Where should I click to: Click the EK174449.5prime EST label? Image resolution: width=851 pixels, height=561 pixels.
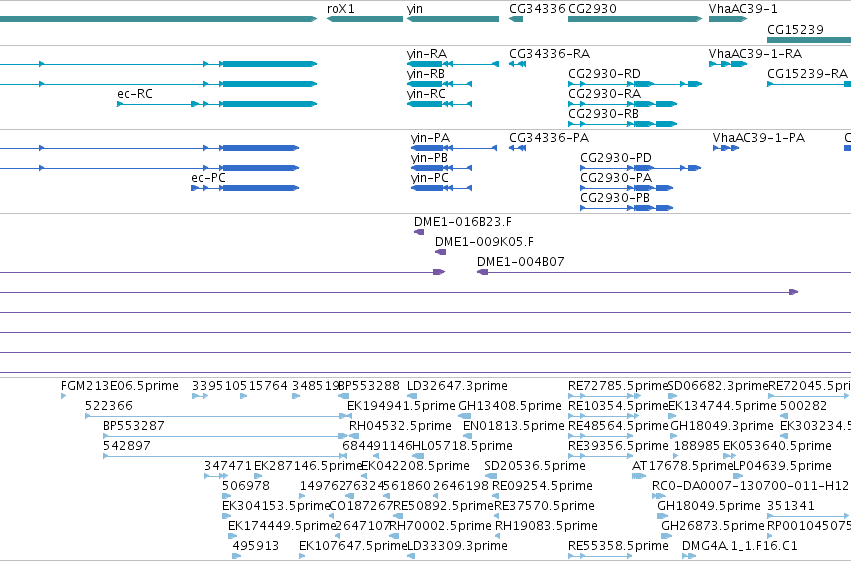click(x=282, y=526)
